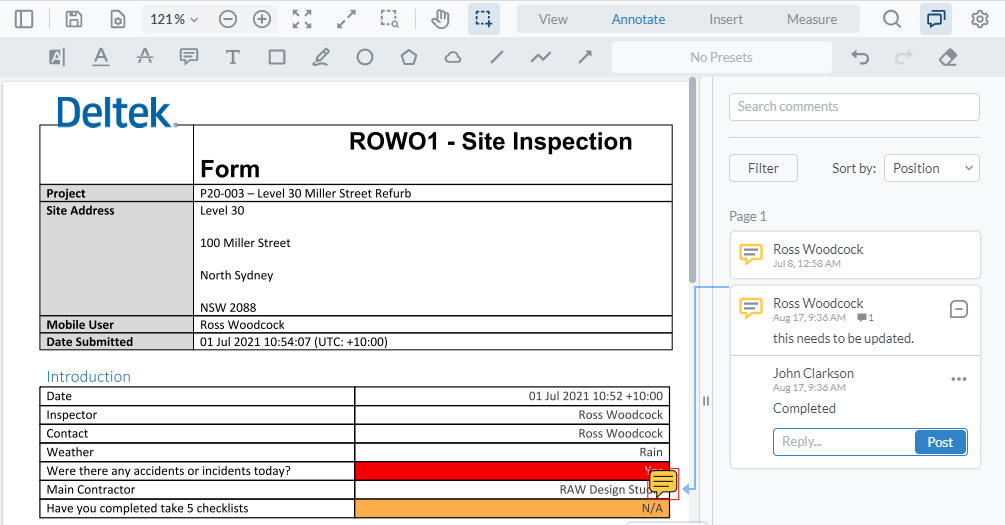
Task: Select the freehand pen tool
Action: click(320, 57)
